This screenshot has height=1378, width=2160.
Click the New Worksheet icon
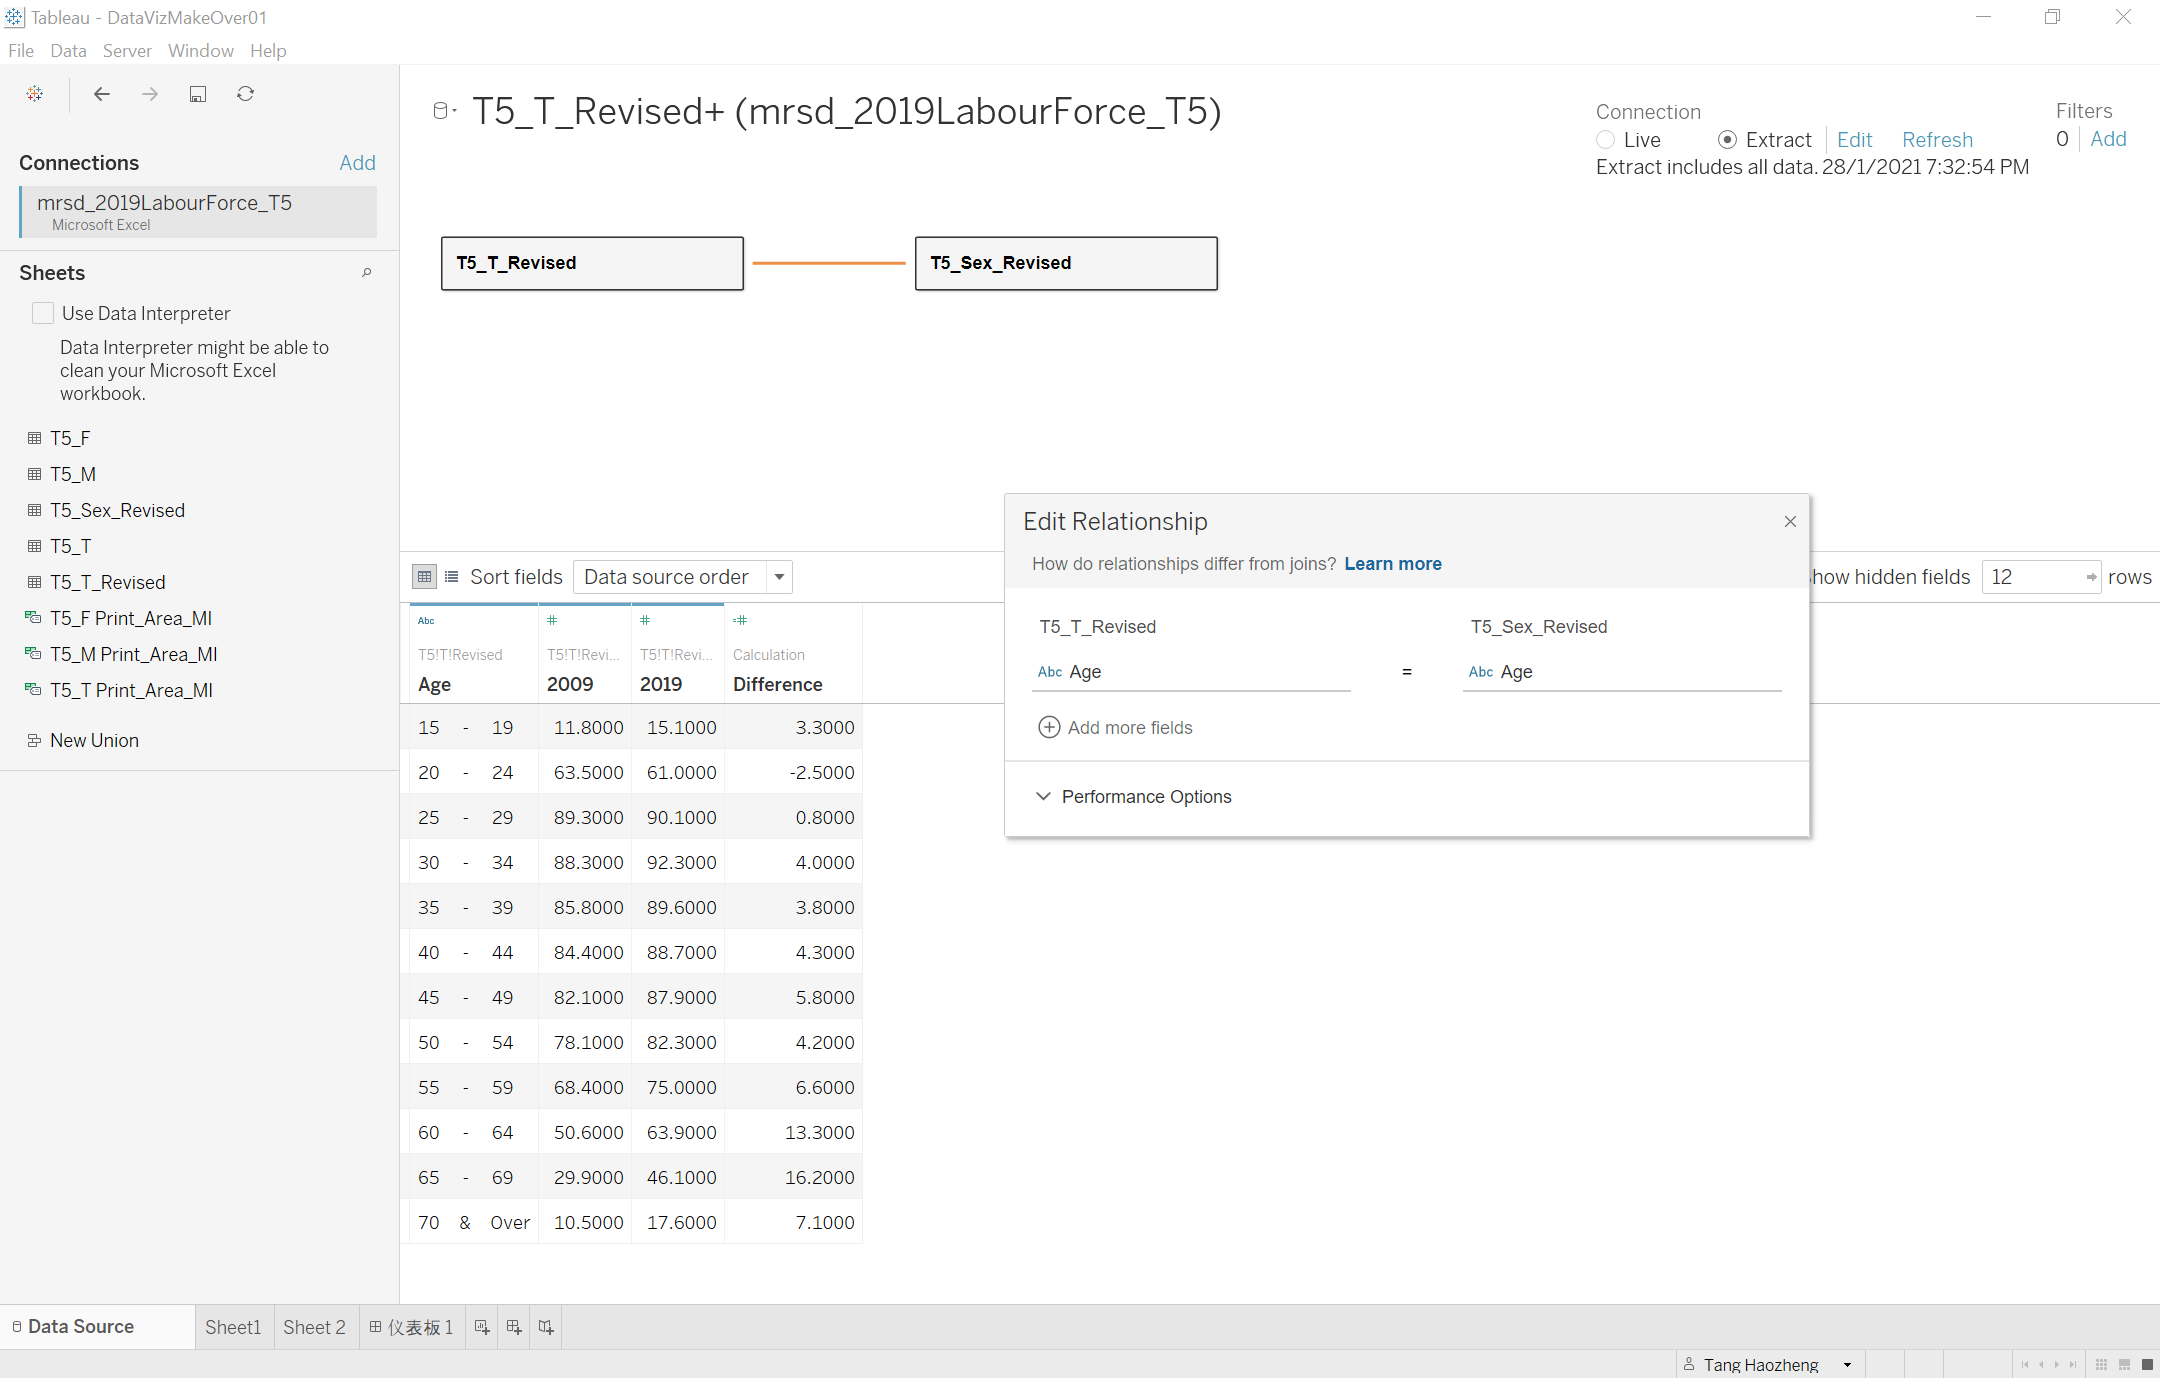point(482,1327)
